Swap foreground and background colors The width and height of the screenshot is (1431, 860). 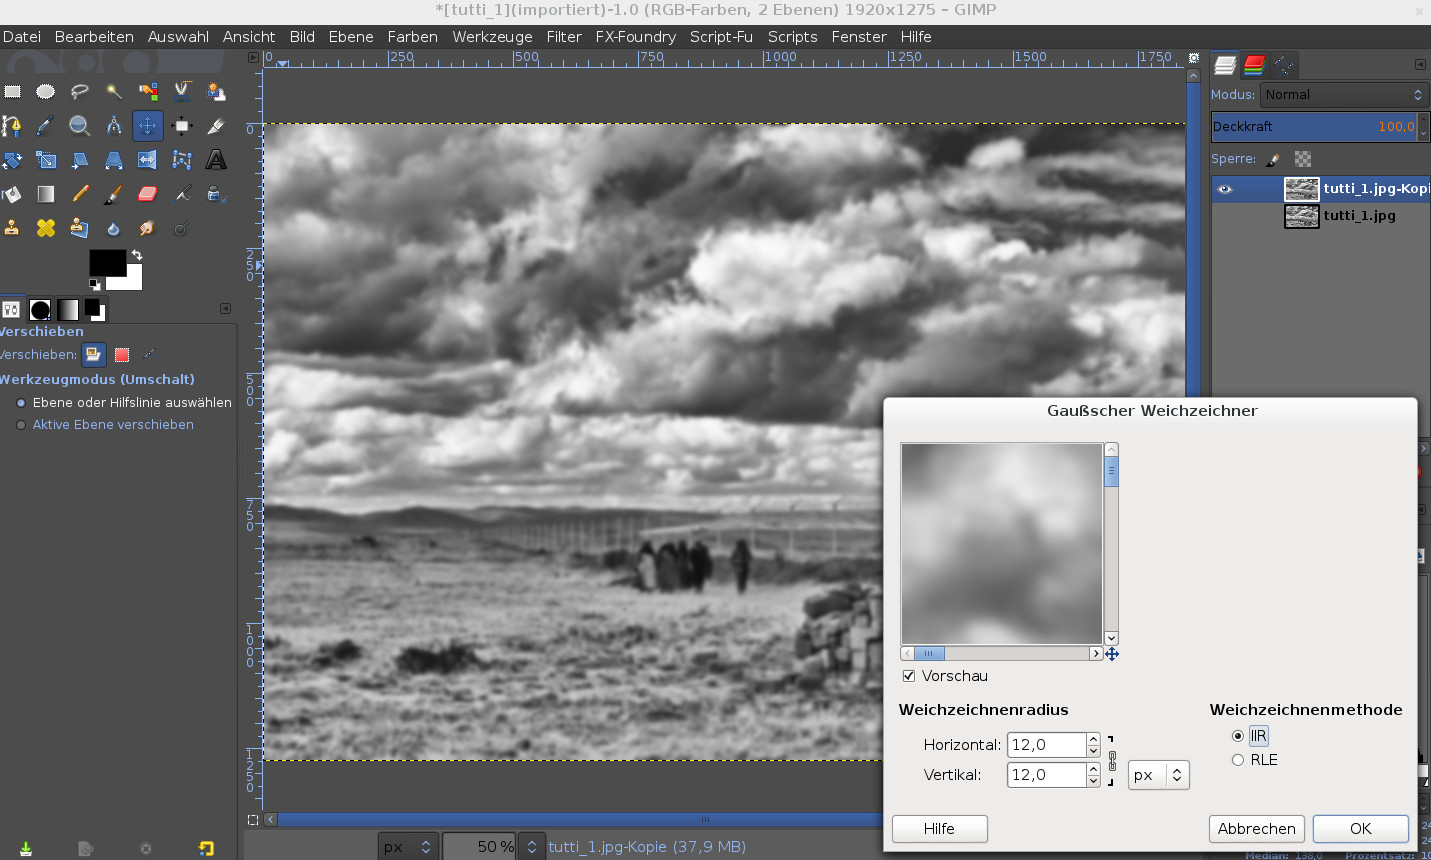click(137, 256)
